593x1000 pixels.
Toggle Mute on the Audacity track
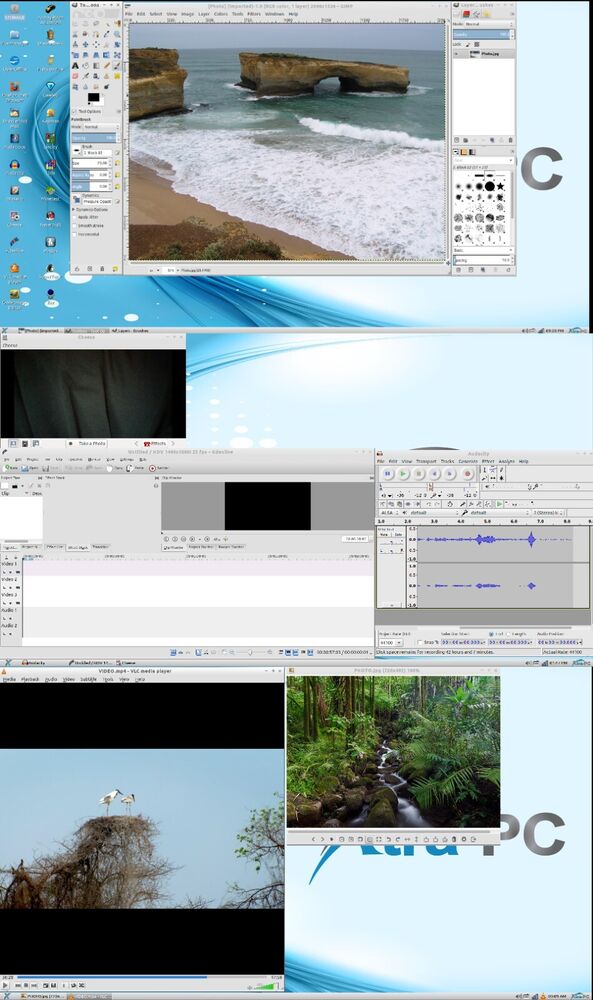click(x=384, y=534)
